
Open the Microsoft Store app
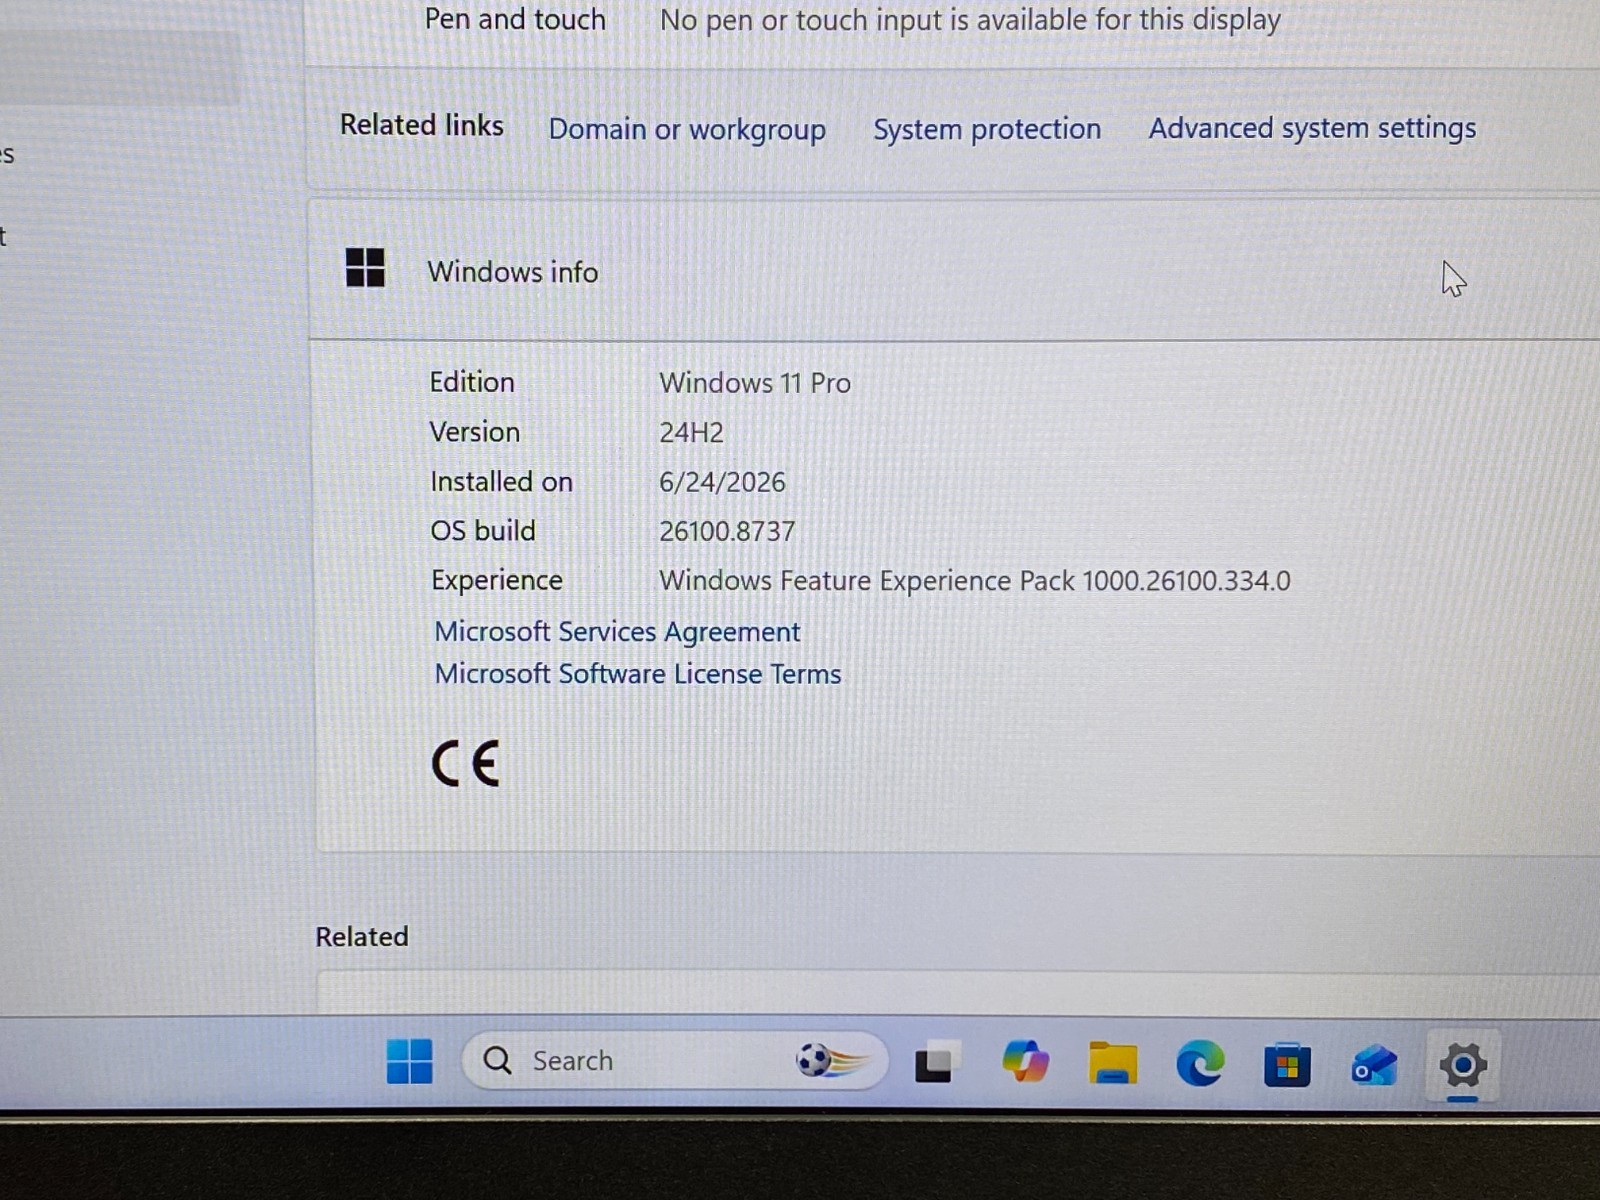click(x=1287, y=1065)
